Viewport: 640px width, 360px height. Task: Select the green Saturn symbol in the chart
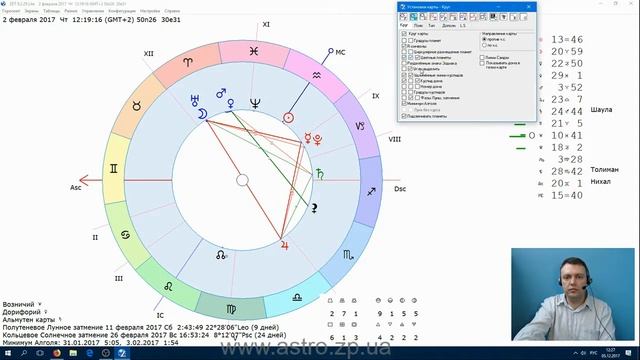click(320, 174)
